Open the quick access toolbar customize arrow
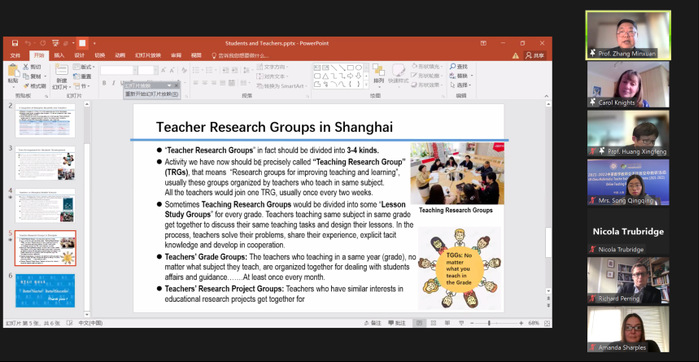The image size is (699, 362). [94, 43]
